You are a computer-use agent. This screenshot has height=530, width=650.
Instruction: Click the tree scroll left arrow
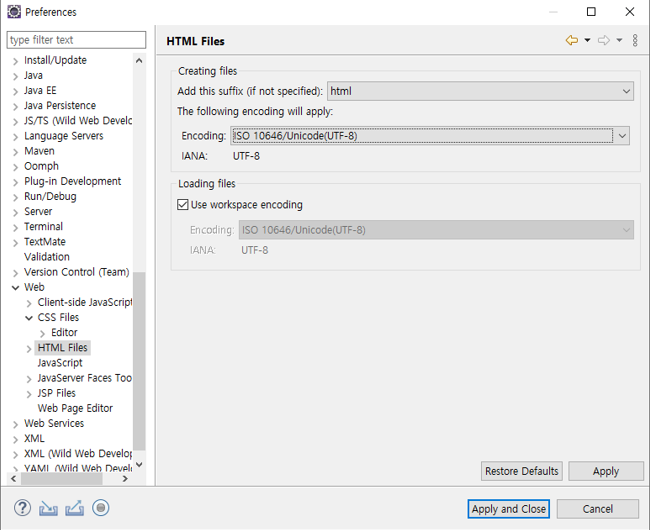click(14, 479)
